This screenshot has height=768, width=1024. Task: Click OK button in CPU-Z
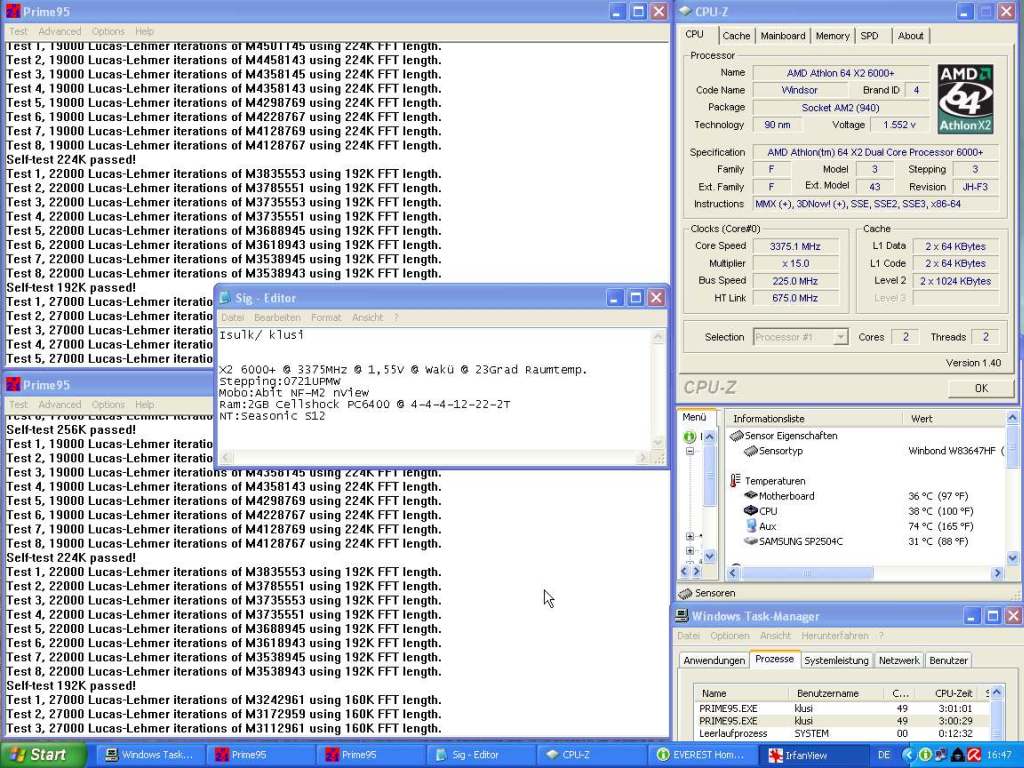tap(981, 388)
